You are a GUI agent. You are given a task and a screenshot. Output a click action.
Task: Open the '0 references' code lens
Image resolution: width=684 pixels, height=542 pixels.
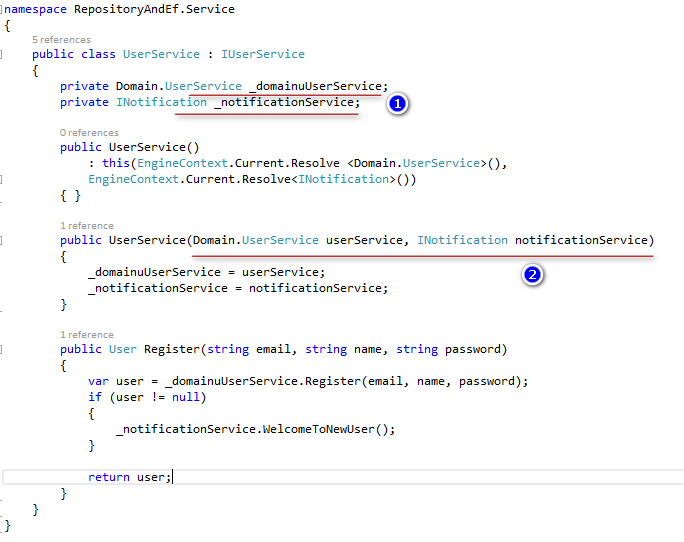tap(88, 132)
